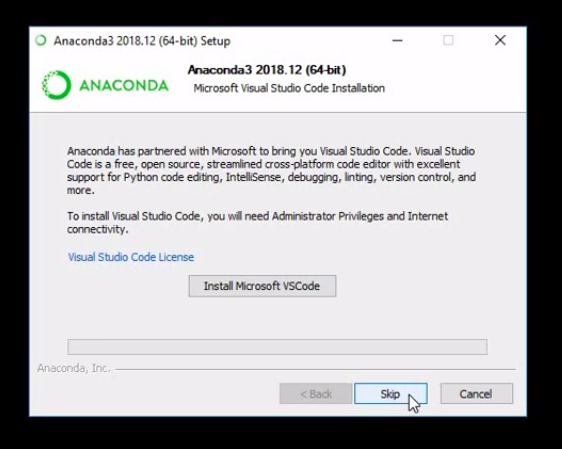Click the greyed-out maximize window icon
Screen dimensions: 562x449
[x=448, y=40]
